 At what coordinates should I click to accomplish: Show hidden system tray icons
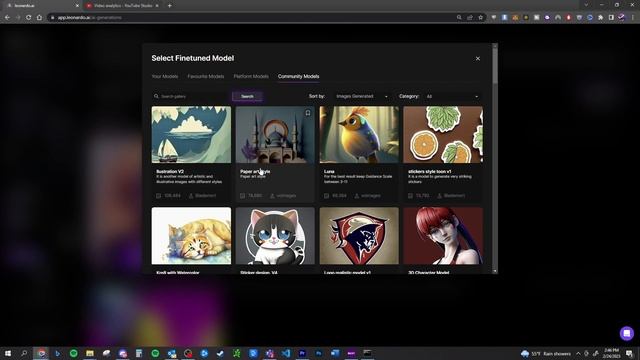click(578, 353)
